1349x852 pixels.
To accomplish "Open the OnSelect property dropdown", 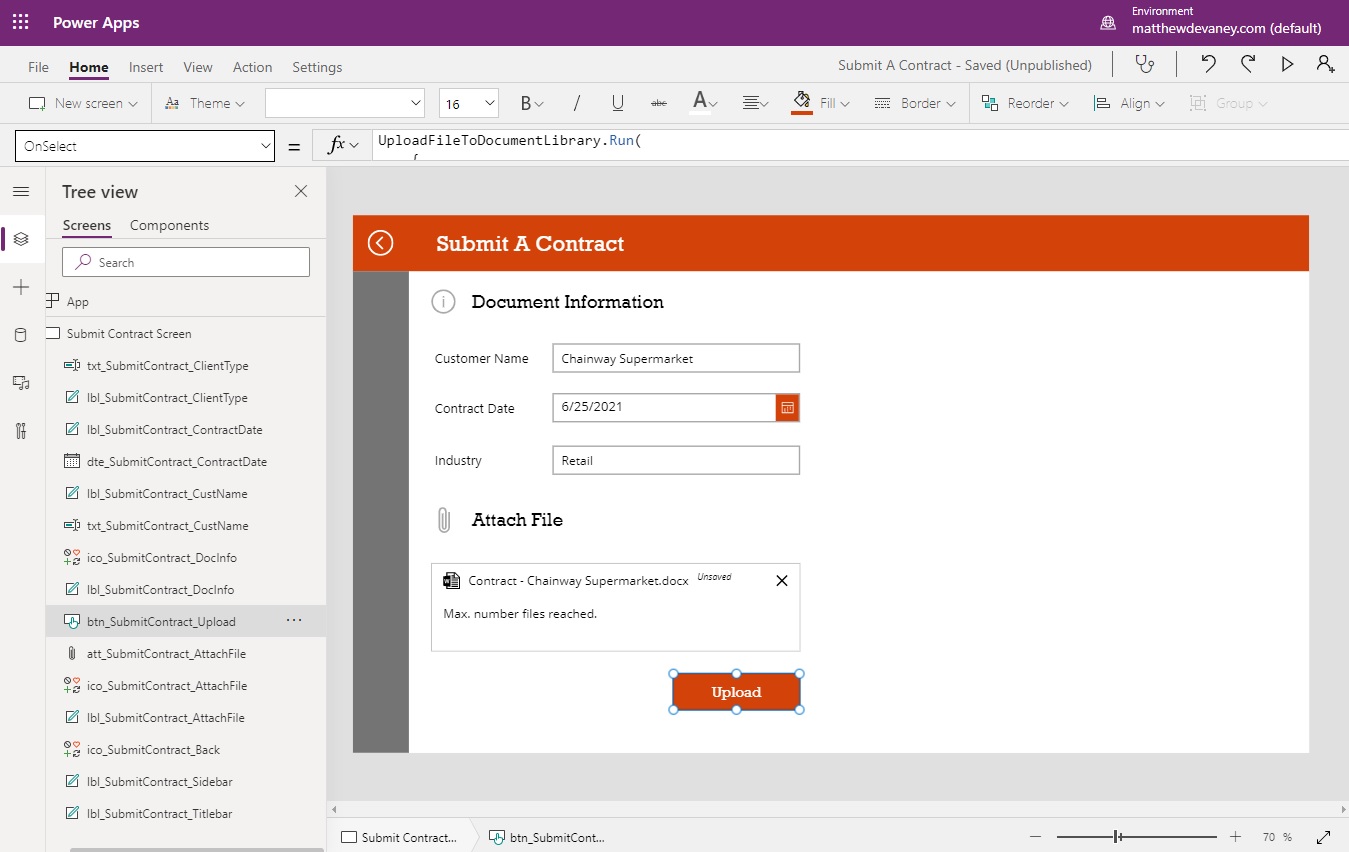I will pos(144,145).
